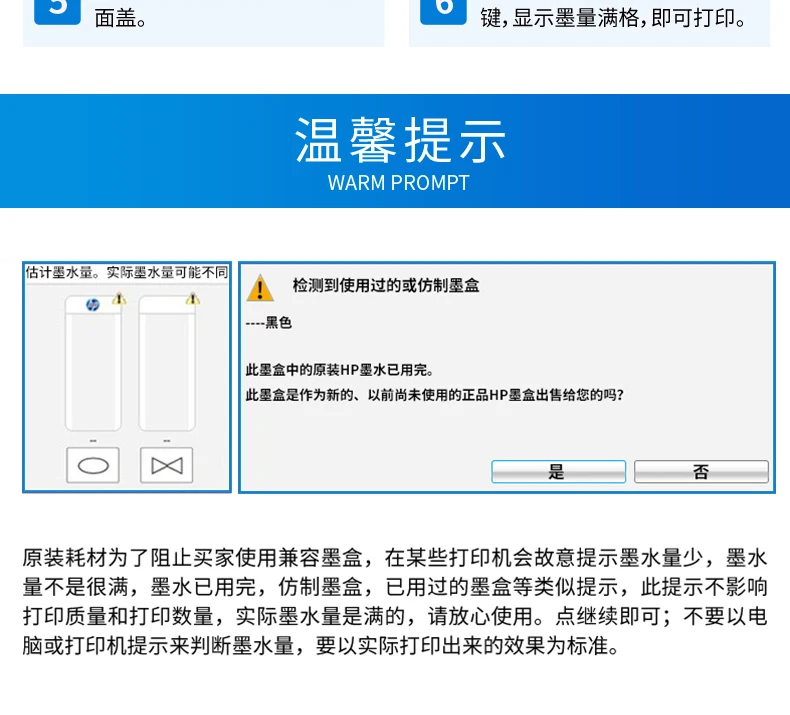
Task: Click the right ink level gauge
Action: pyautogui.click(x=167, y=363)
